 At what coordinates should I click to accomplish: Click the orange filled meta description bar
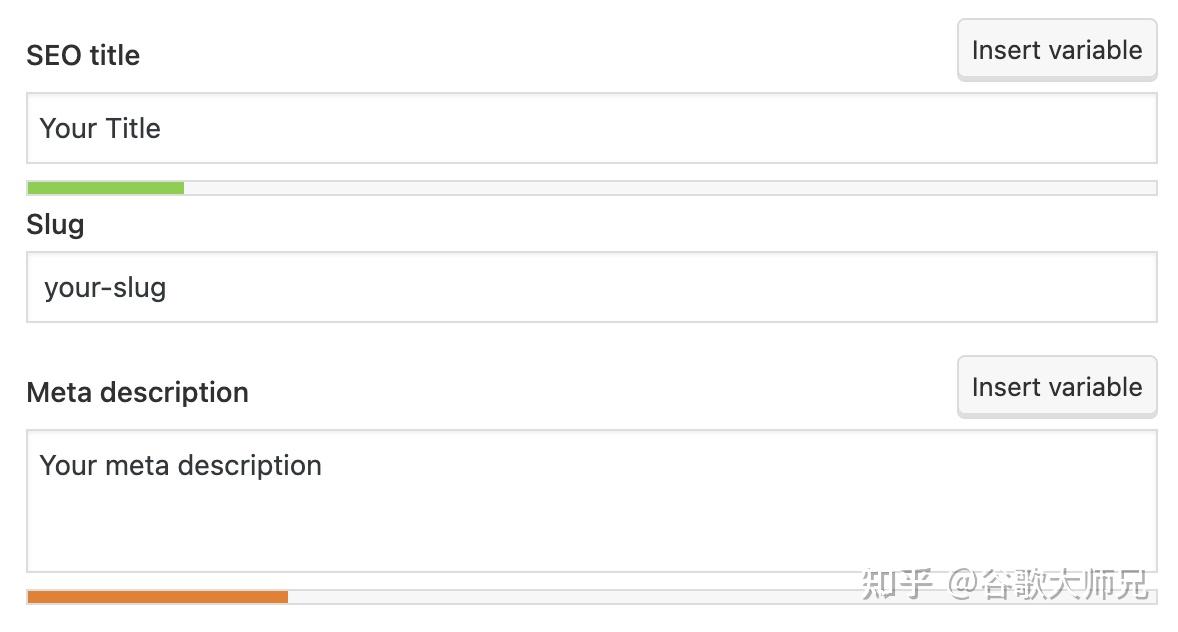click(x=157, y=597)
